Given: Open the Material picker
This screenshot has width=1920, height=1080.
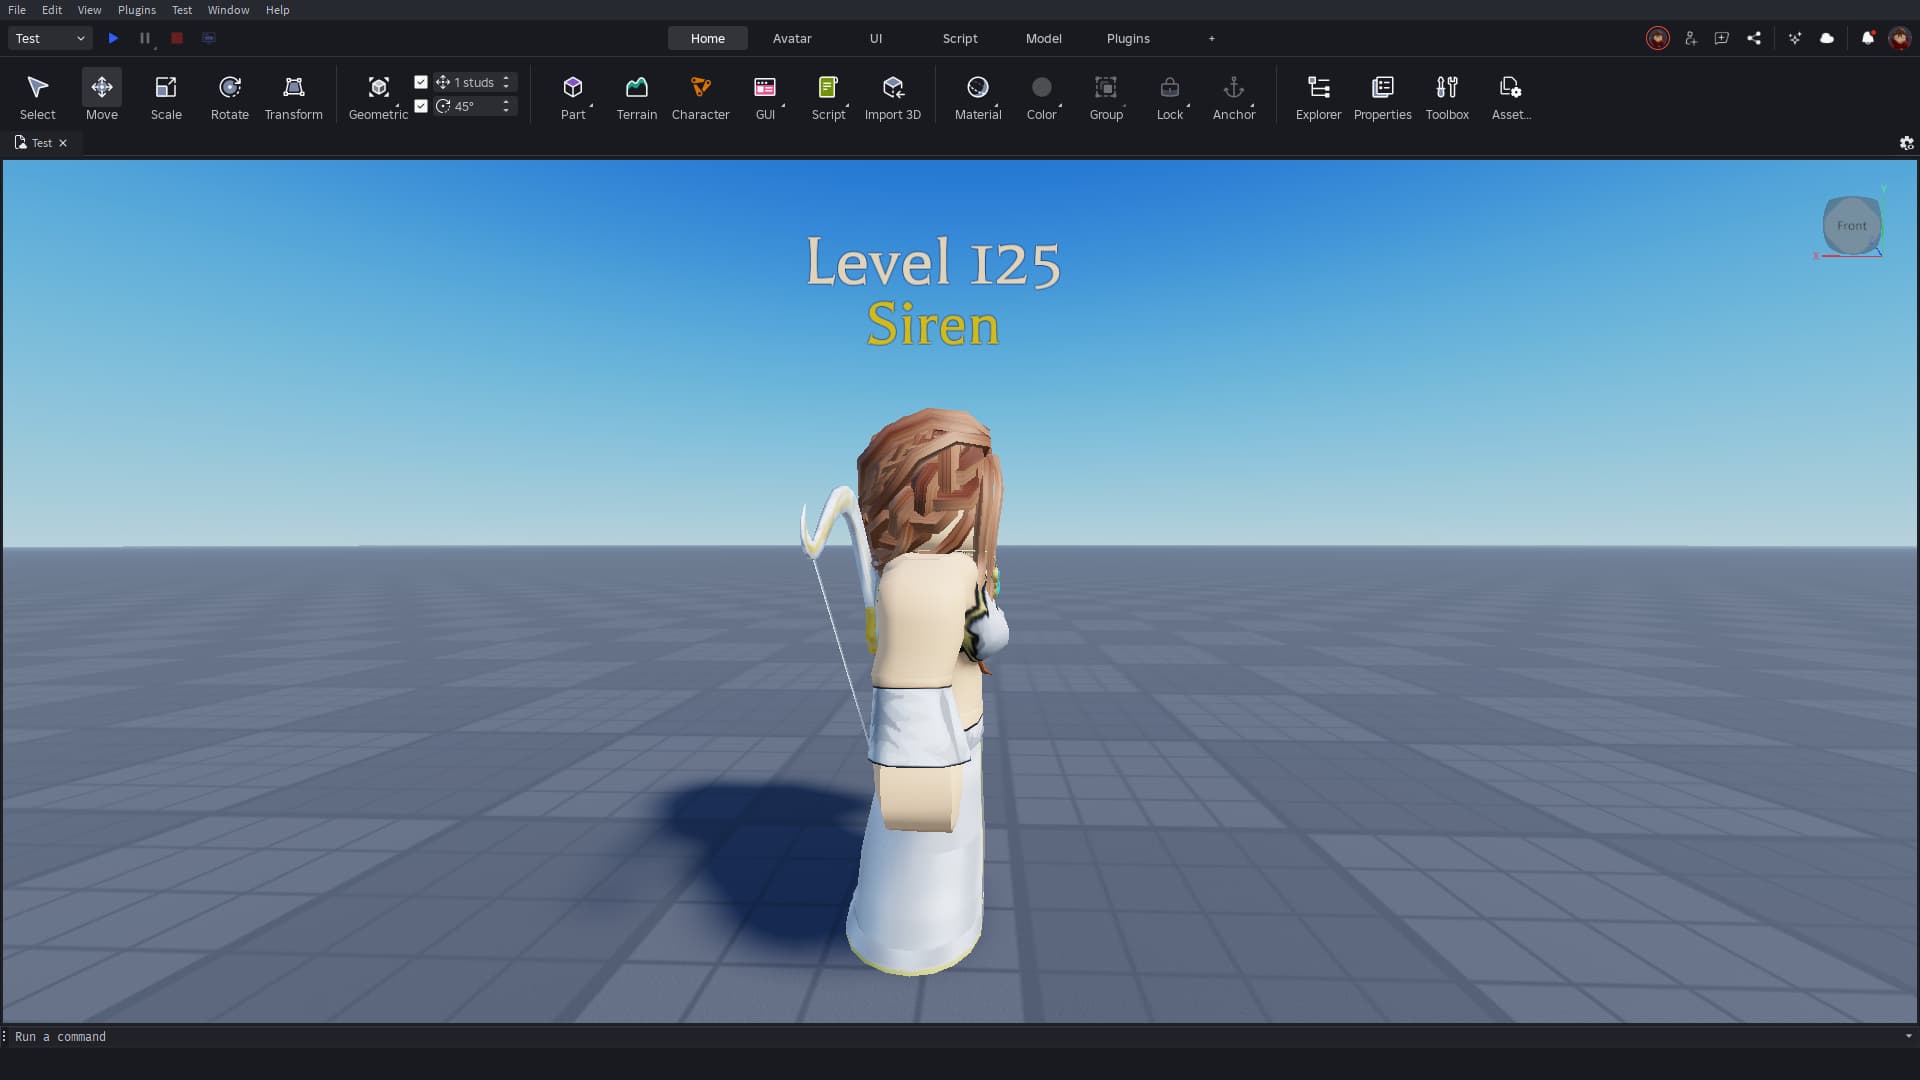Looking at the screenshot, I should pyautogui.click(x=977, y=97).
